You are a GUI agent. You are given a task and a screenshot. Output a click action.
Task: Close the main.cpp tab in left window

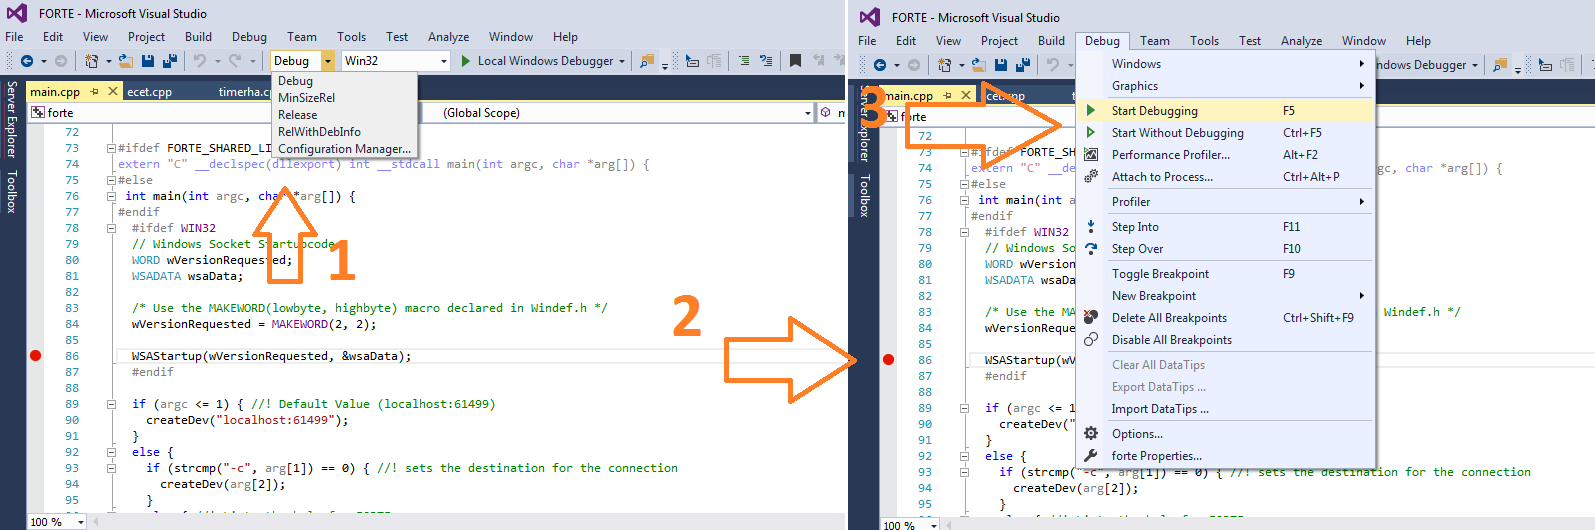pos(113,91)
